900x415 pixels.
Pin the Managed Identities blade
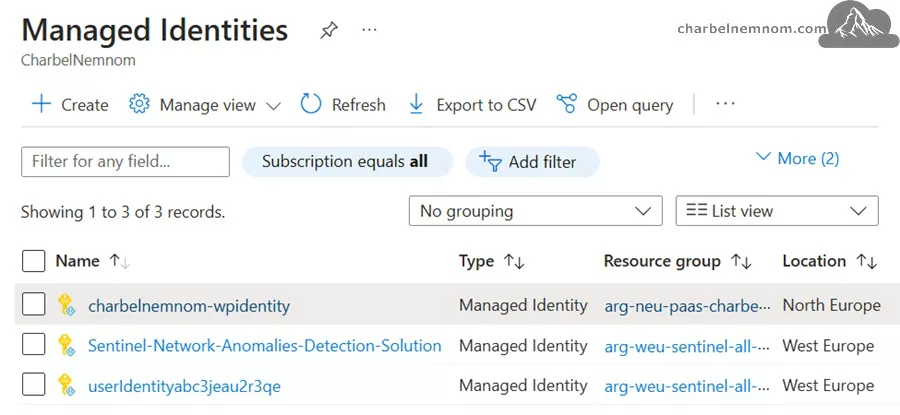329,30
